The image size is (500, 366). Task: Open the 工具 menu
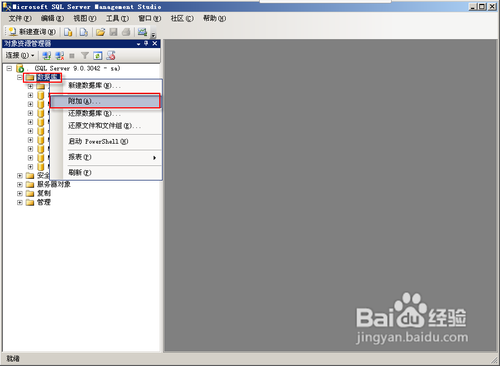tap(117, 18)
